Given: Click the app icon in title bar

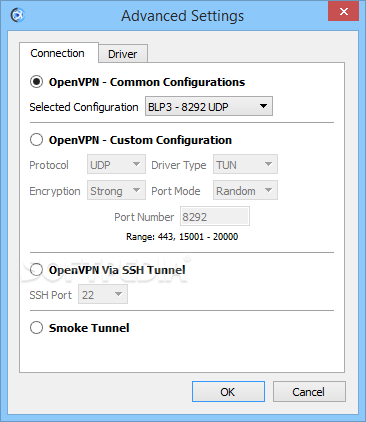Looking at the screenshot, I should [17, 15].
